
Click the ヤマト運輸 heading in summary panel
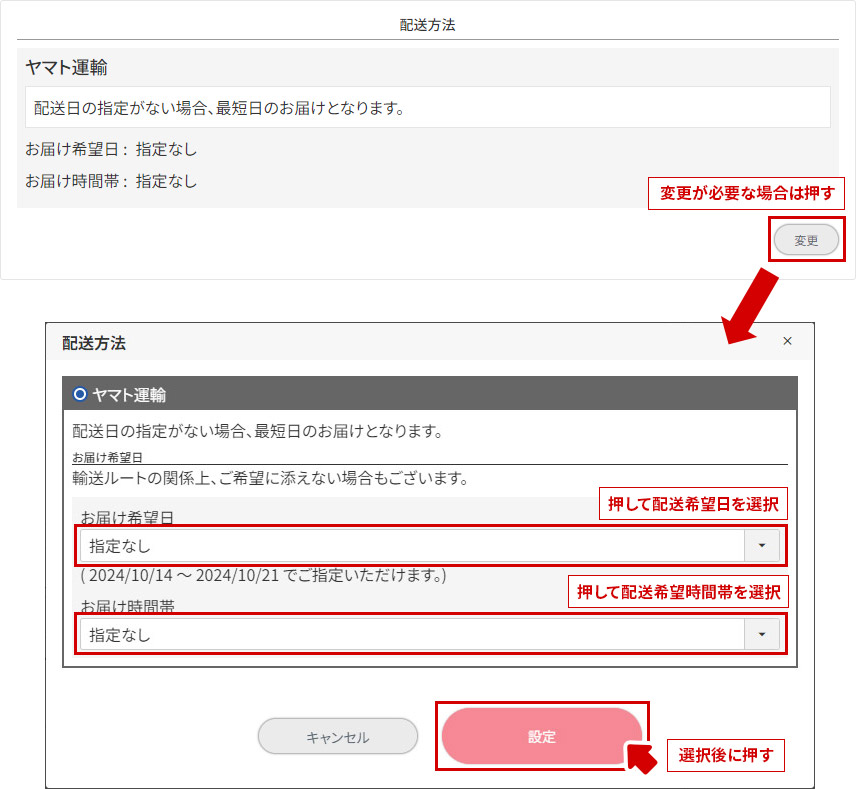pos(67,69)
